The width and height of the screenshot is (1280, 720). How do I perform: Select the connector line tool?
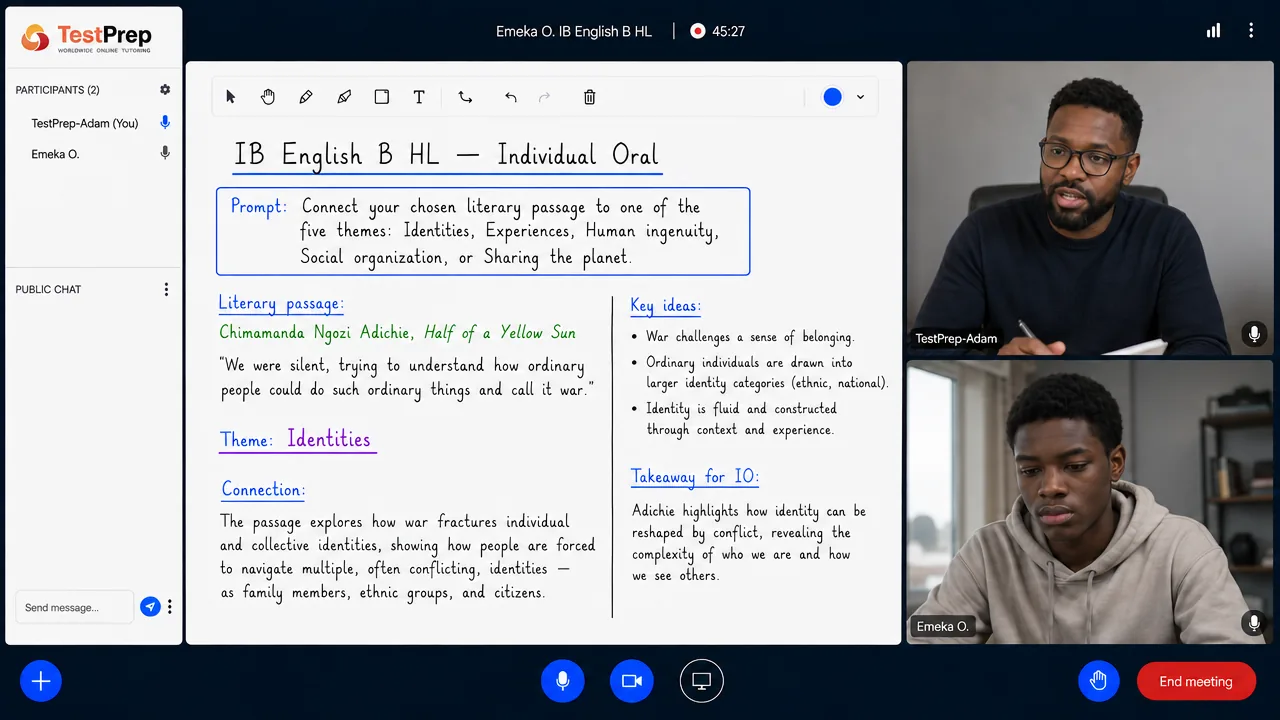click(465, 97)
